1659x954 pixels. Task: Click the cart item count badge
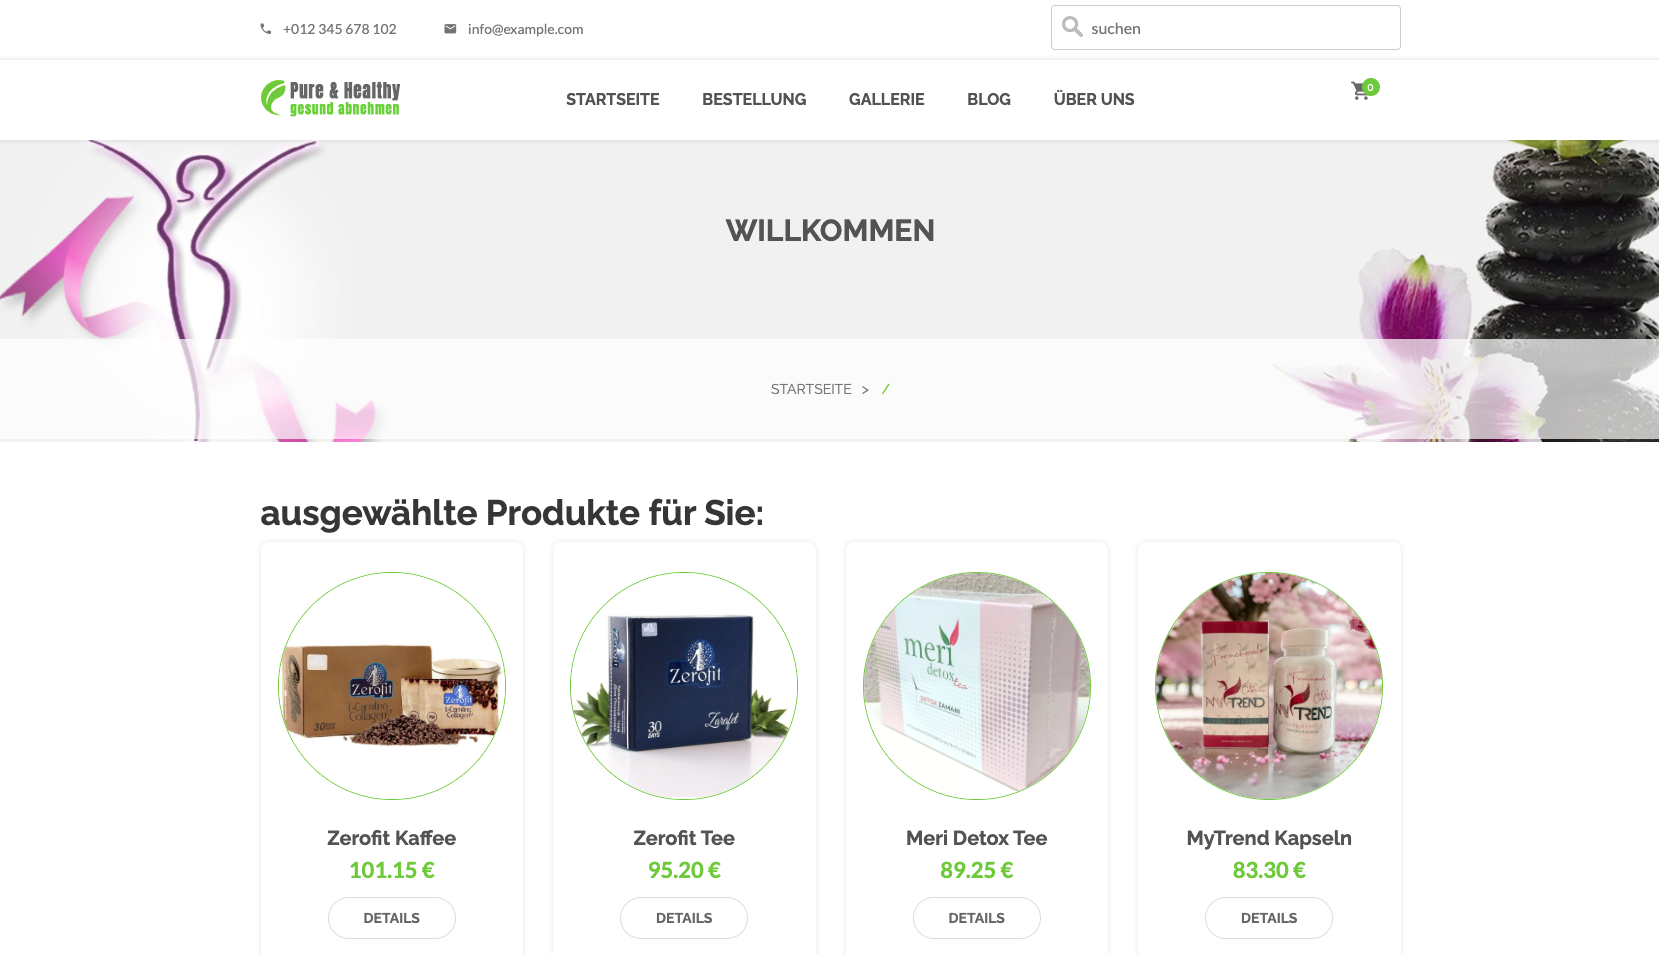[1371, 87]
